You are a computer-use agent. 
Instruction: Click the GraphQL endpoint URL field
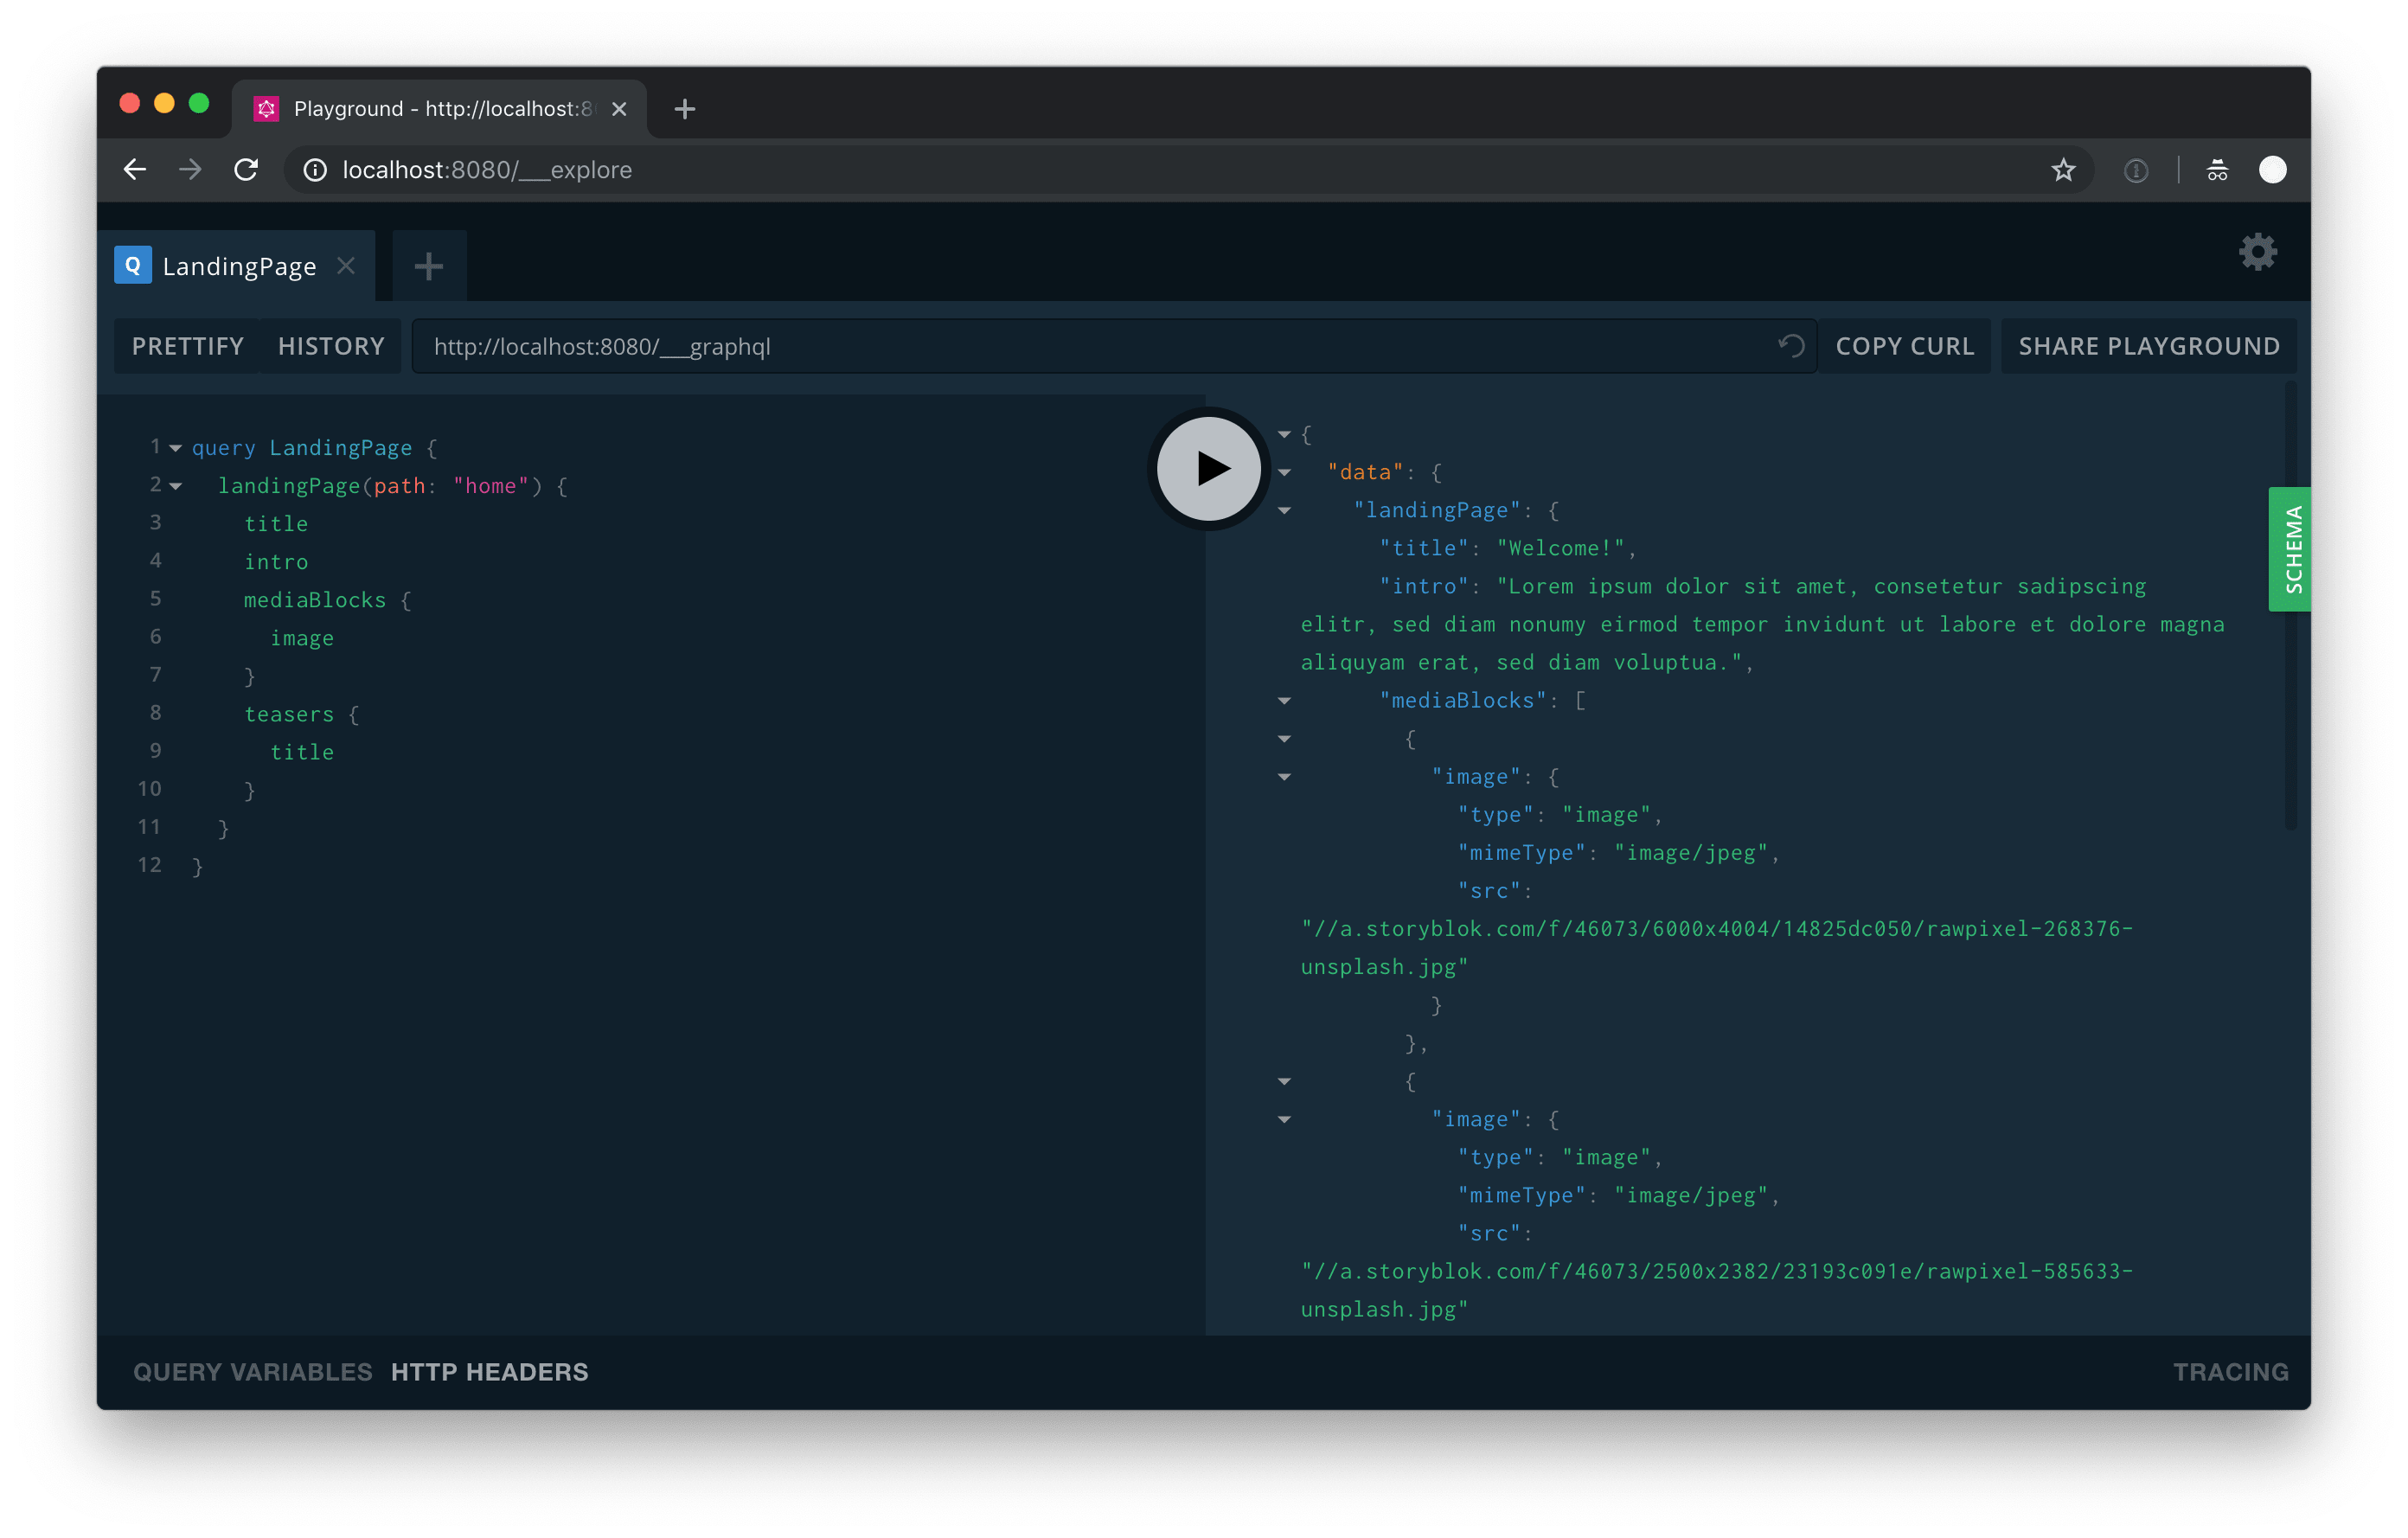tap(1090, 346)
